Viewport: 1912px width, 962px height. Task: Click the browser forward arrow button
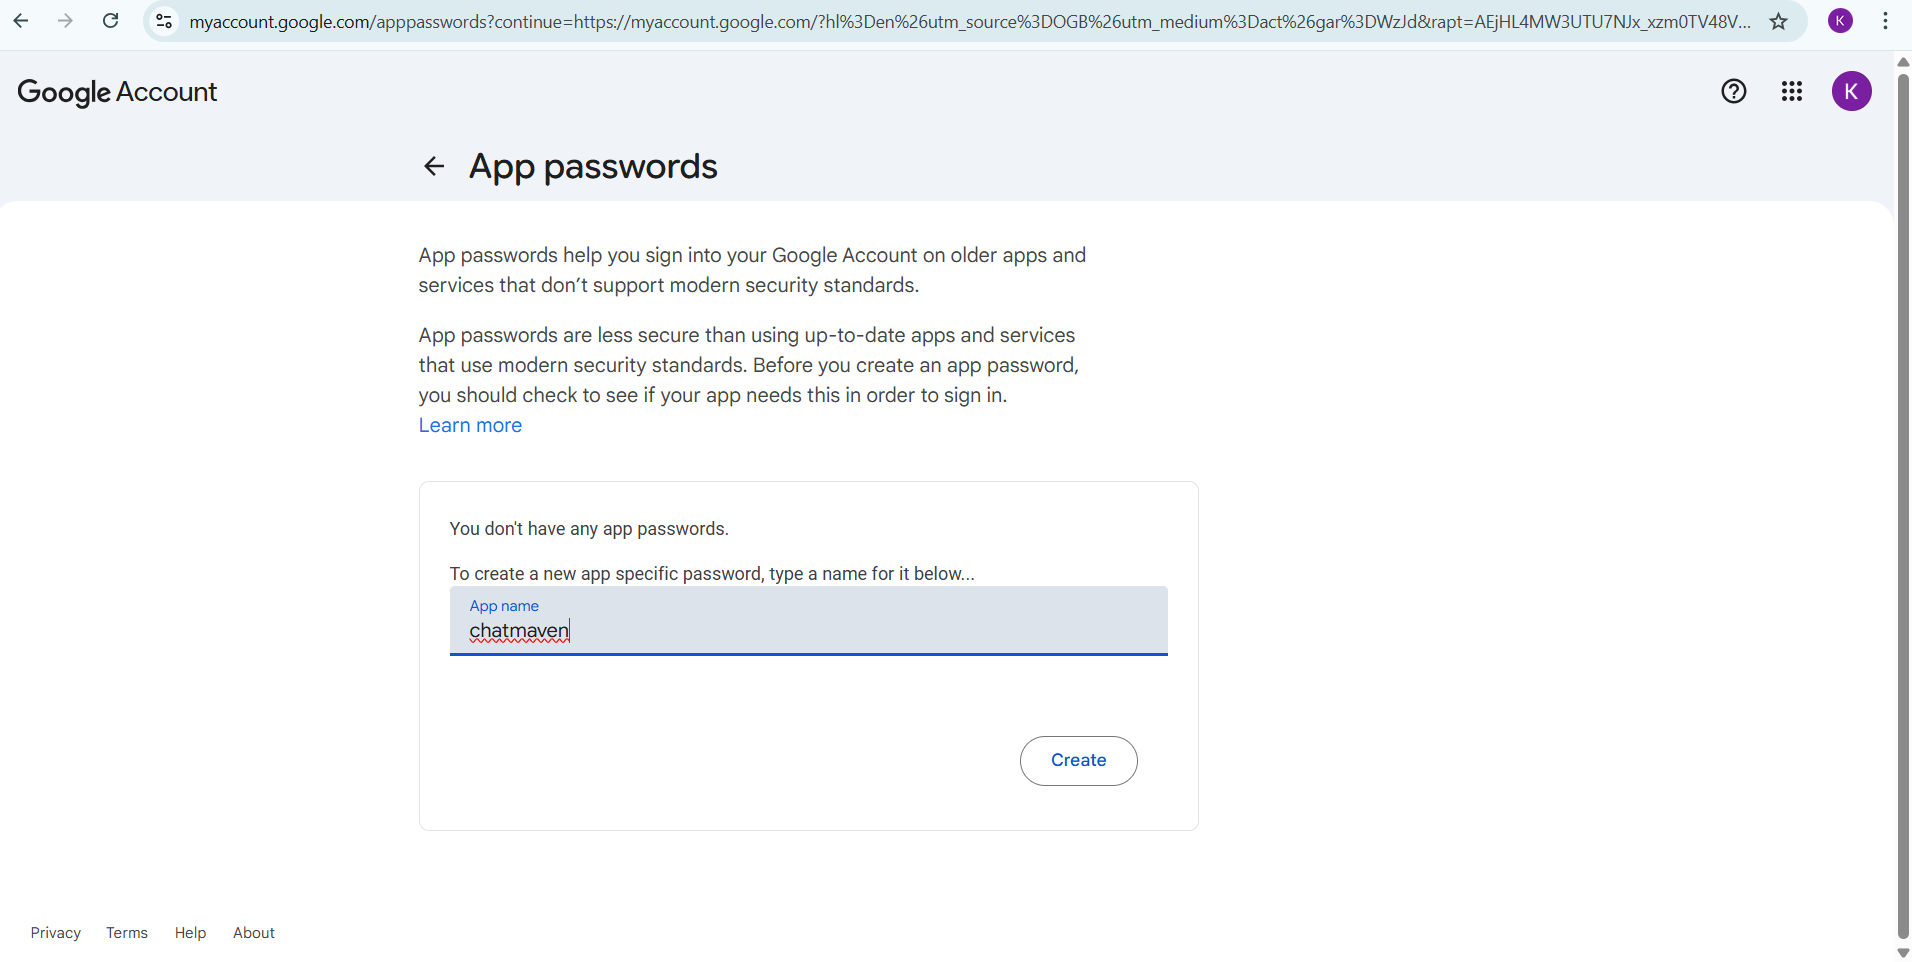[65, 21]
